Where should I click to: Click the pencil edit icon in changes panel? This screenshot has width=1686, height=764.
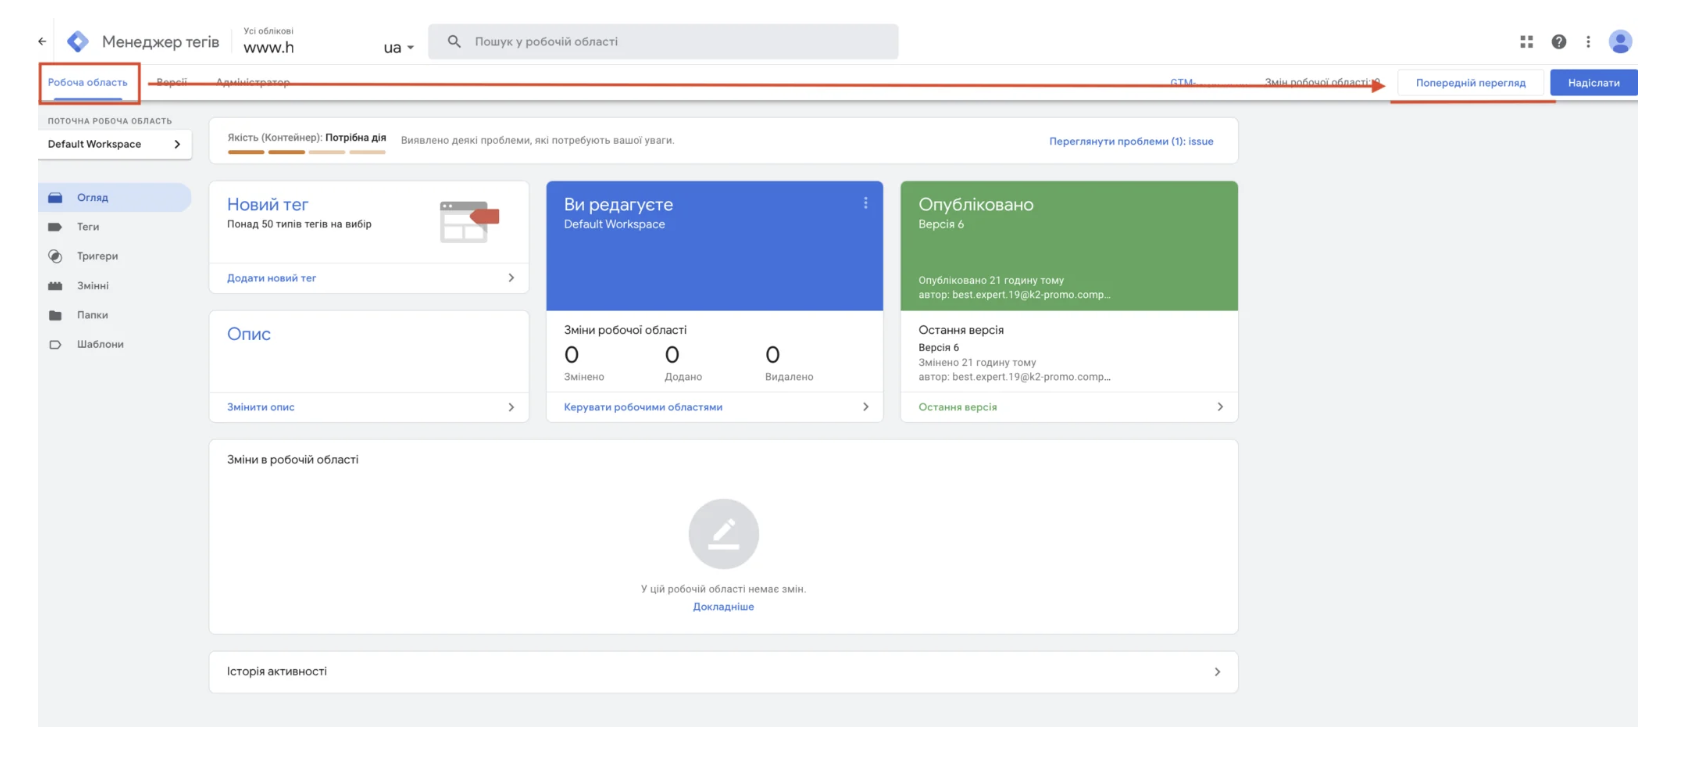[x=724, y=534]
